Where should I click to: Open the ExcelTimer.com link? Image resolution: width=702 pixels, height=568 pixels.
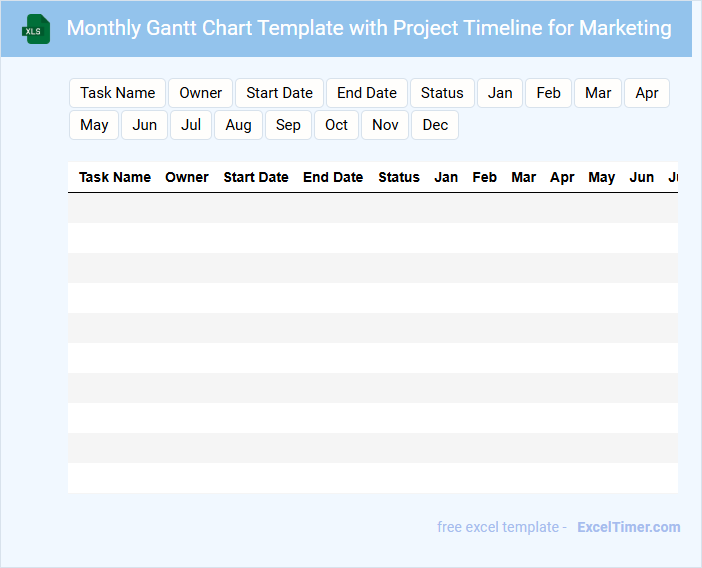tap(628, 527)
